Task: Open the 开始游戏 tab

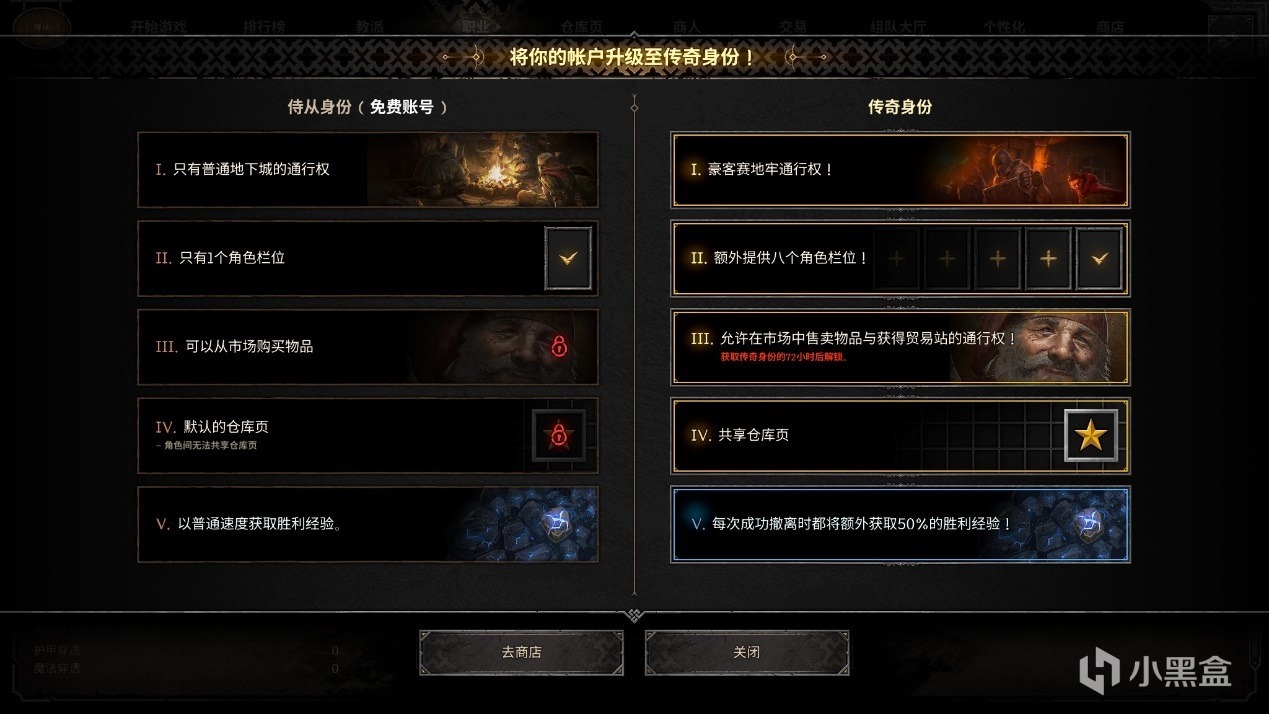Action: click(x=158, y=27)
